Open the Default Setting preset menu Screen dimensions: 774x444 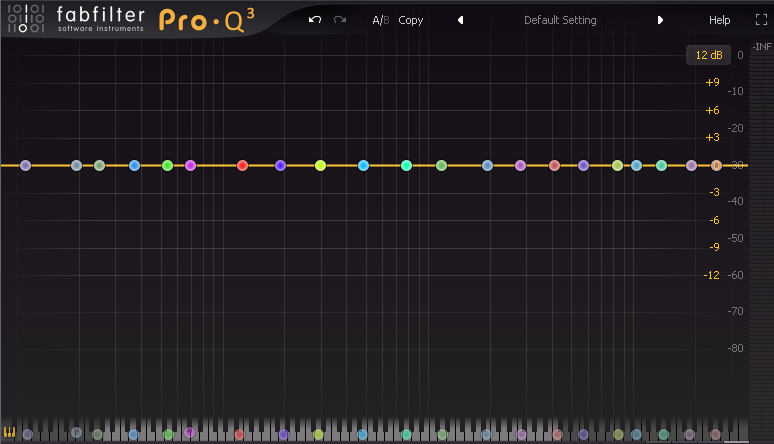(x=560, y=20)
